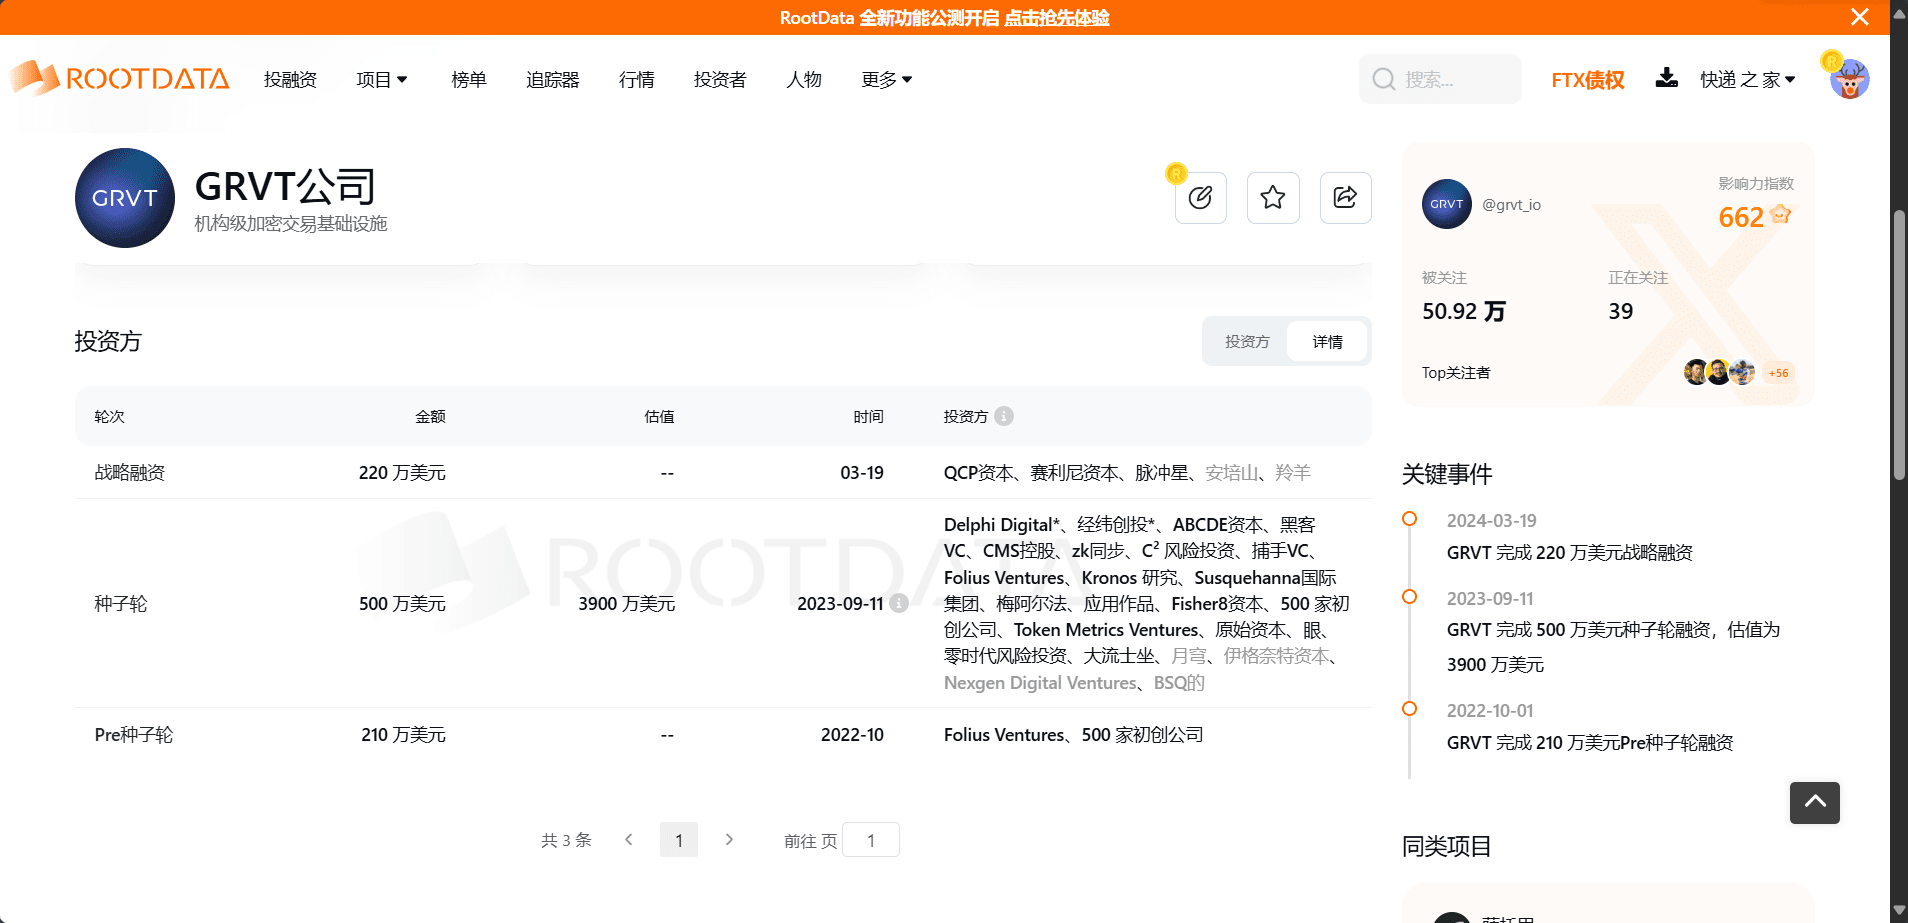Open the edit/submit info icon

pos(1200,197)
